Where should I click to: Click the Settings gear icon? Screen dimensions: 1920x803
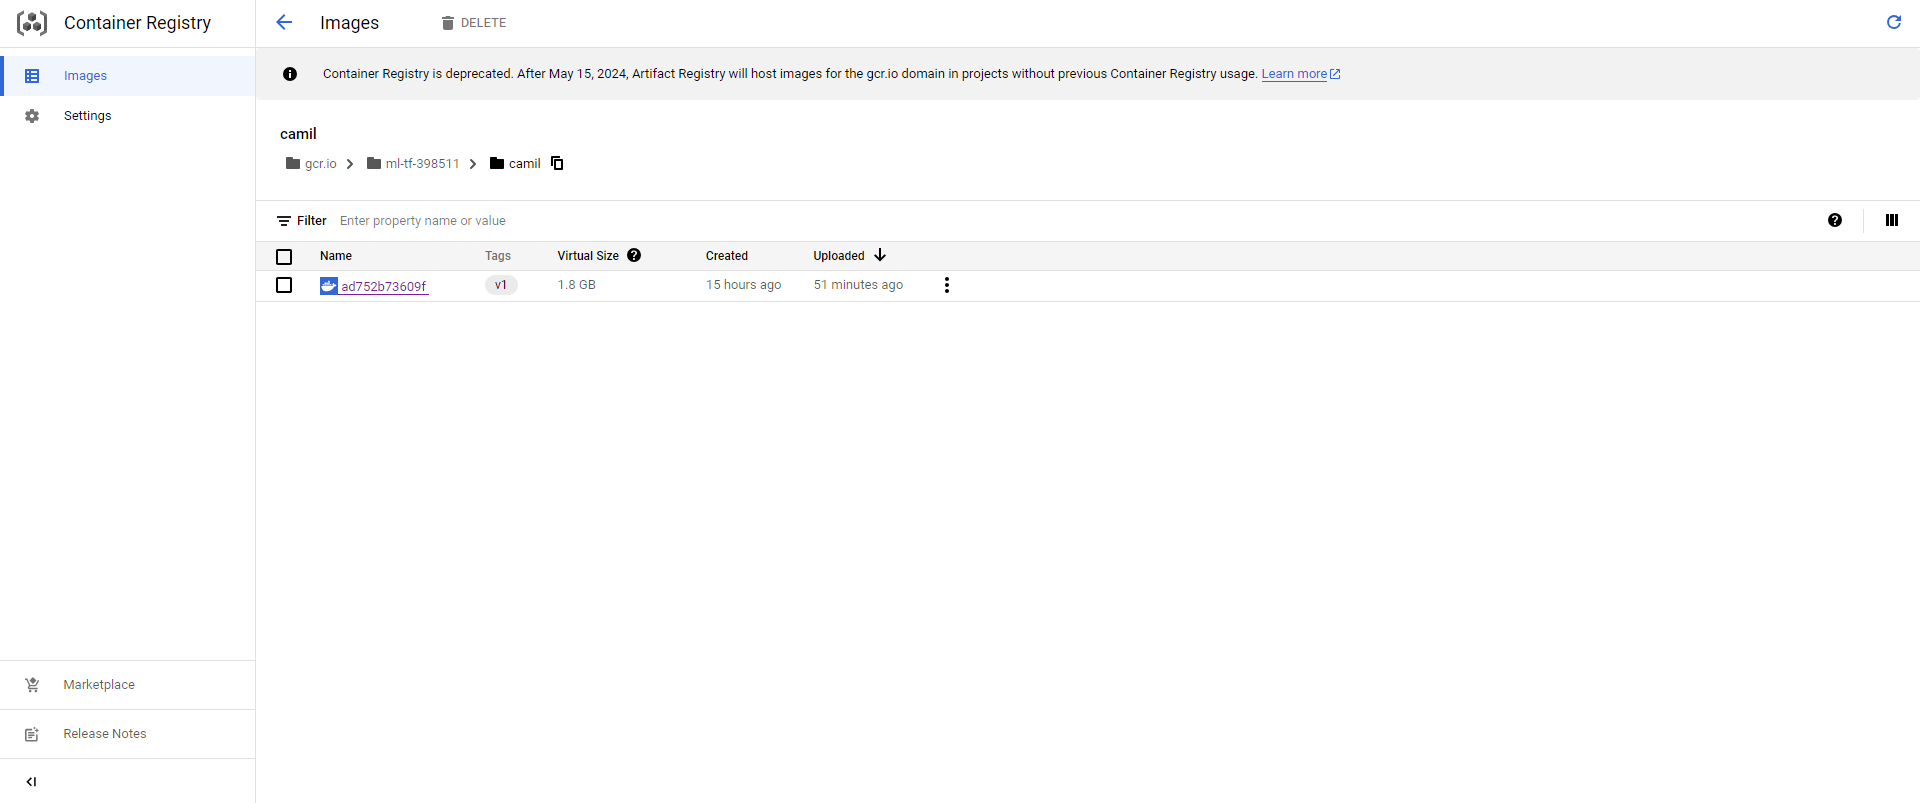(32, 116)
